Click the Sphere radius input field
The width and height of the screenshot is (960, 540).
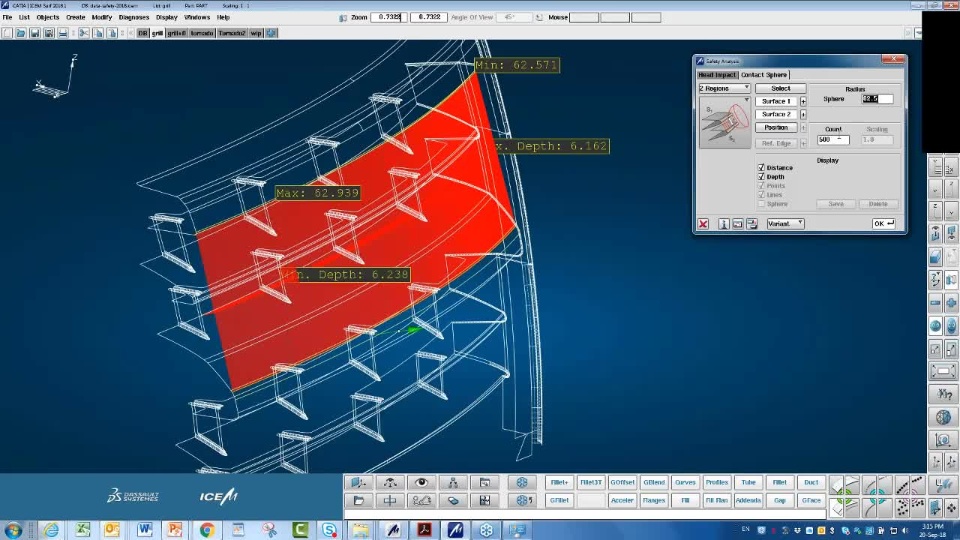[x=877, y=99]
